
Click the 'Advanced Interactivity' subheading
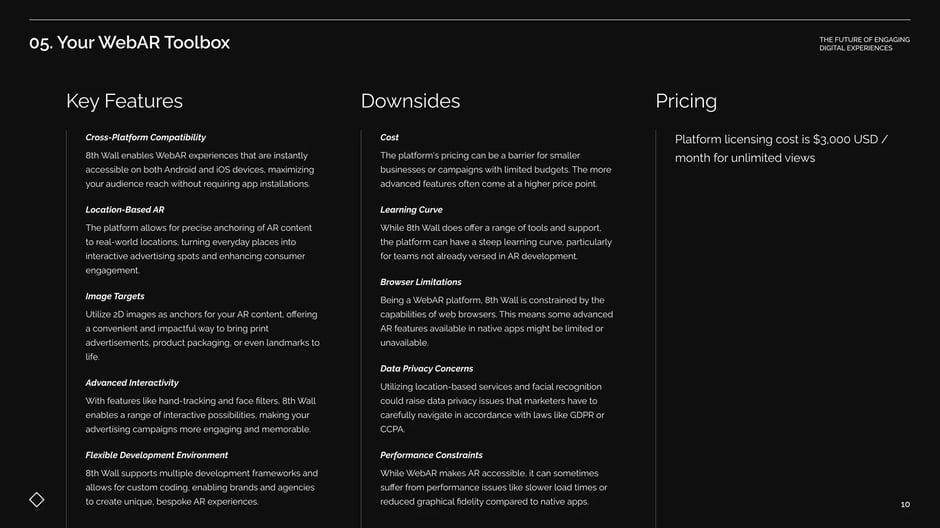click(132, 382)
